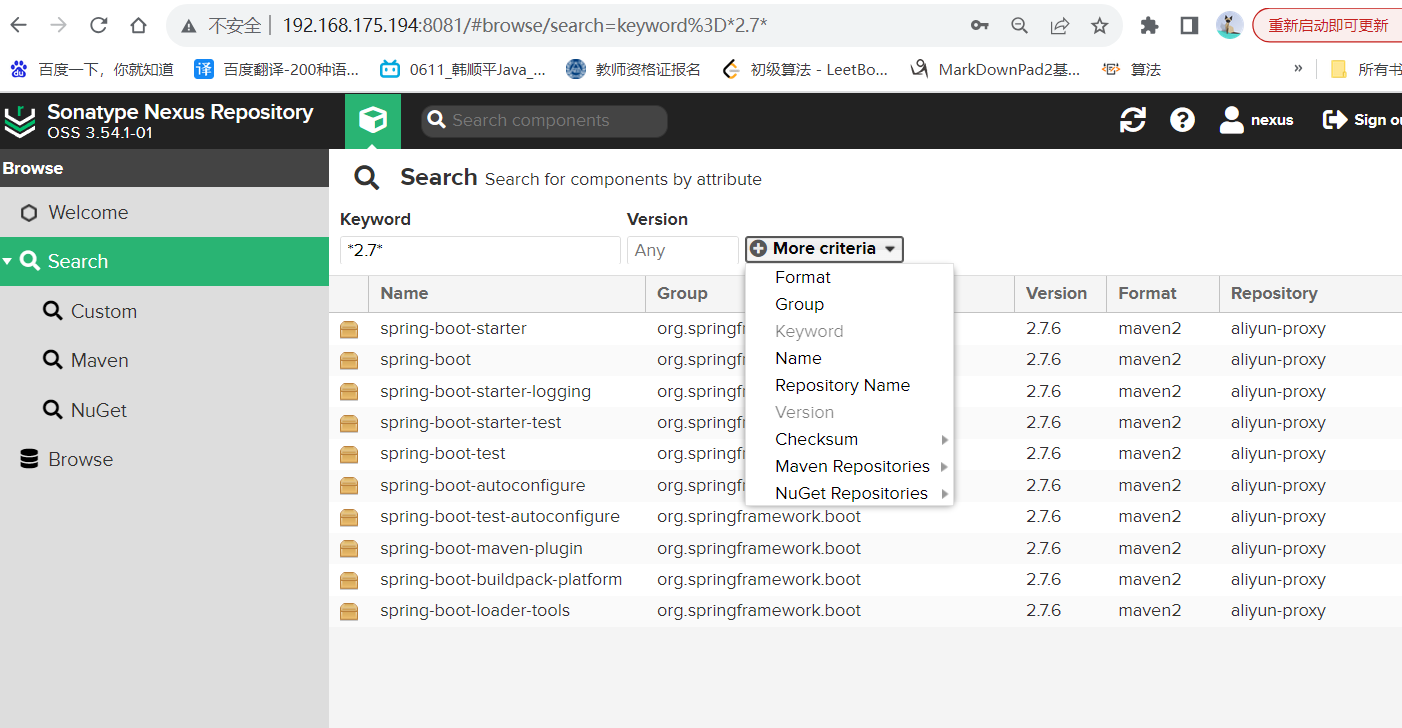Viewport: 1402px width, 728px height.
Task: Open 百度翻译 bookmark
Action: click(277, 69)
